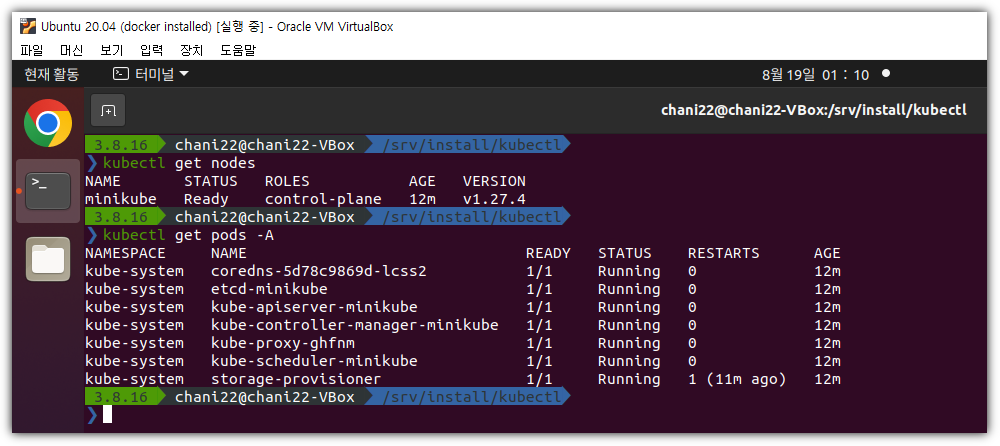
Task: Click the 'control-plane' role value
Action: coord(323,199)
